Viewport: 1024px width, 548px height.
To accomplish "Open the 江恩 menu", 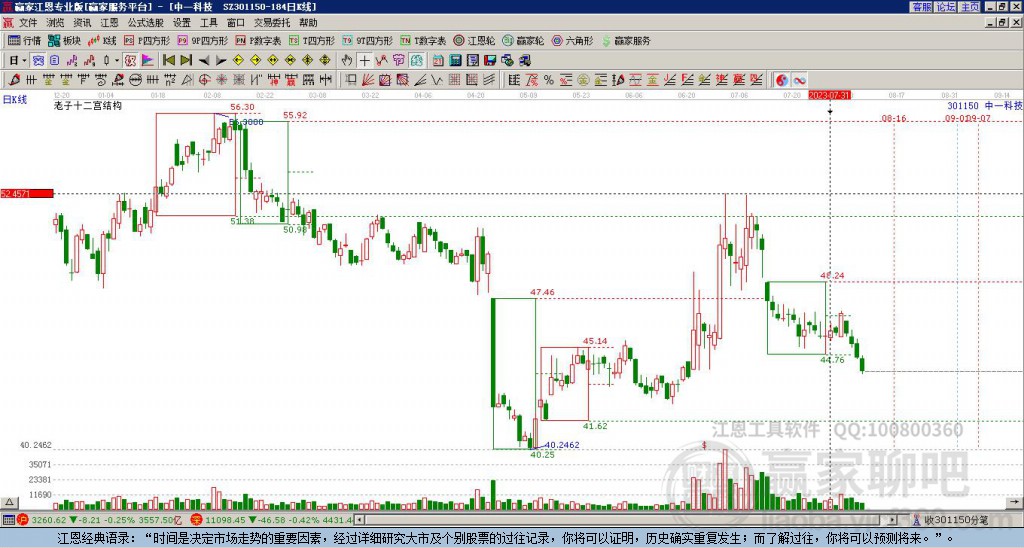I will tap(110, 23).
